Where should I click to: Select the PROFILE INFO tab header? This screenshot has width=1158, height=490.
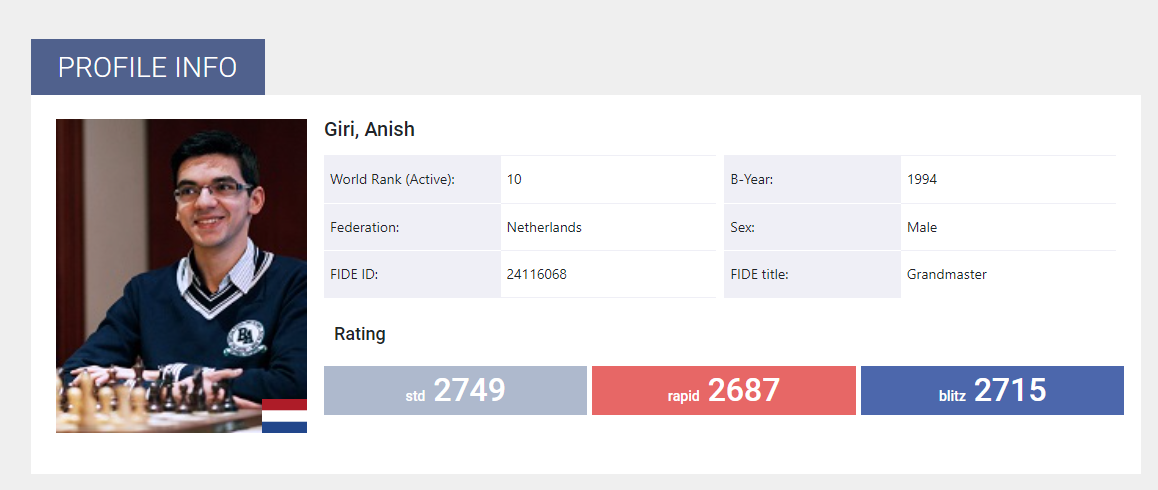point(148,67)
